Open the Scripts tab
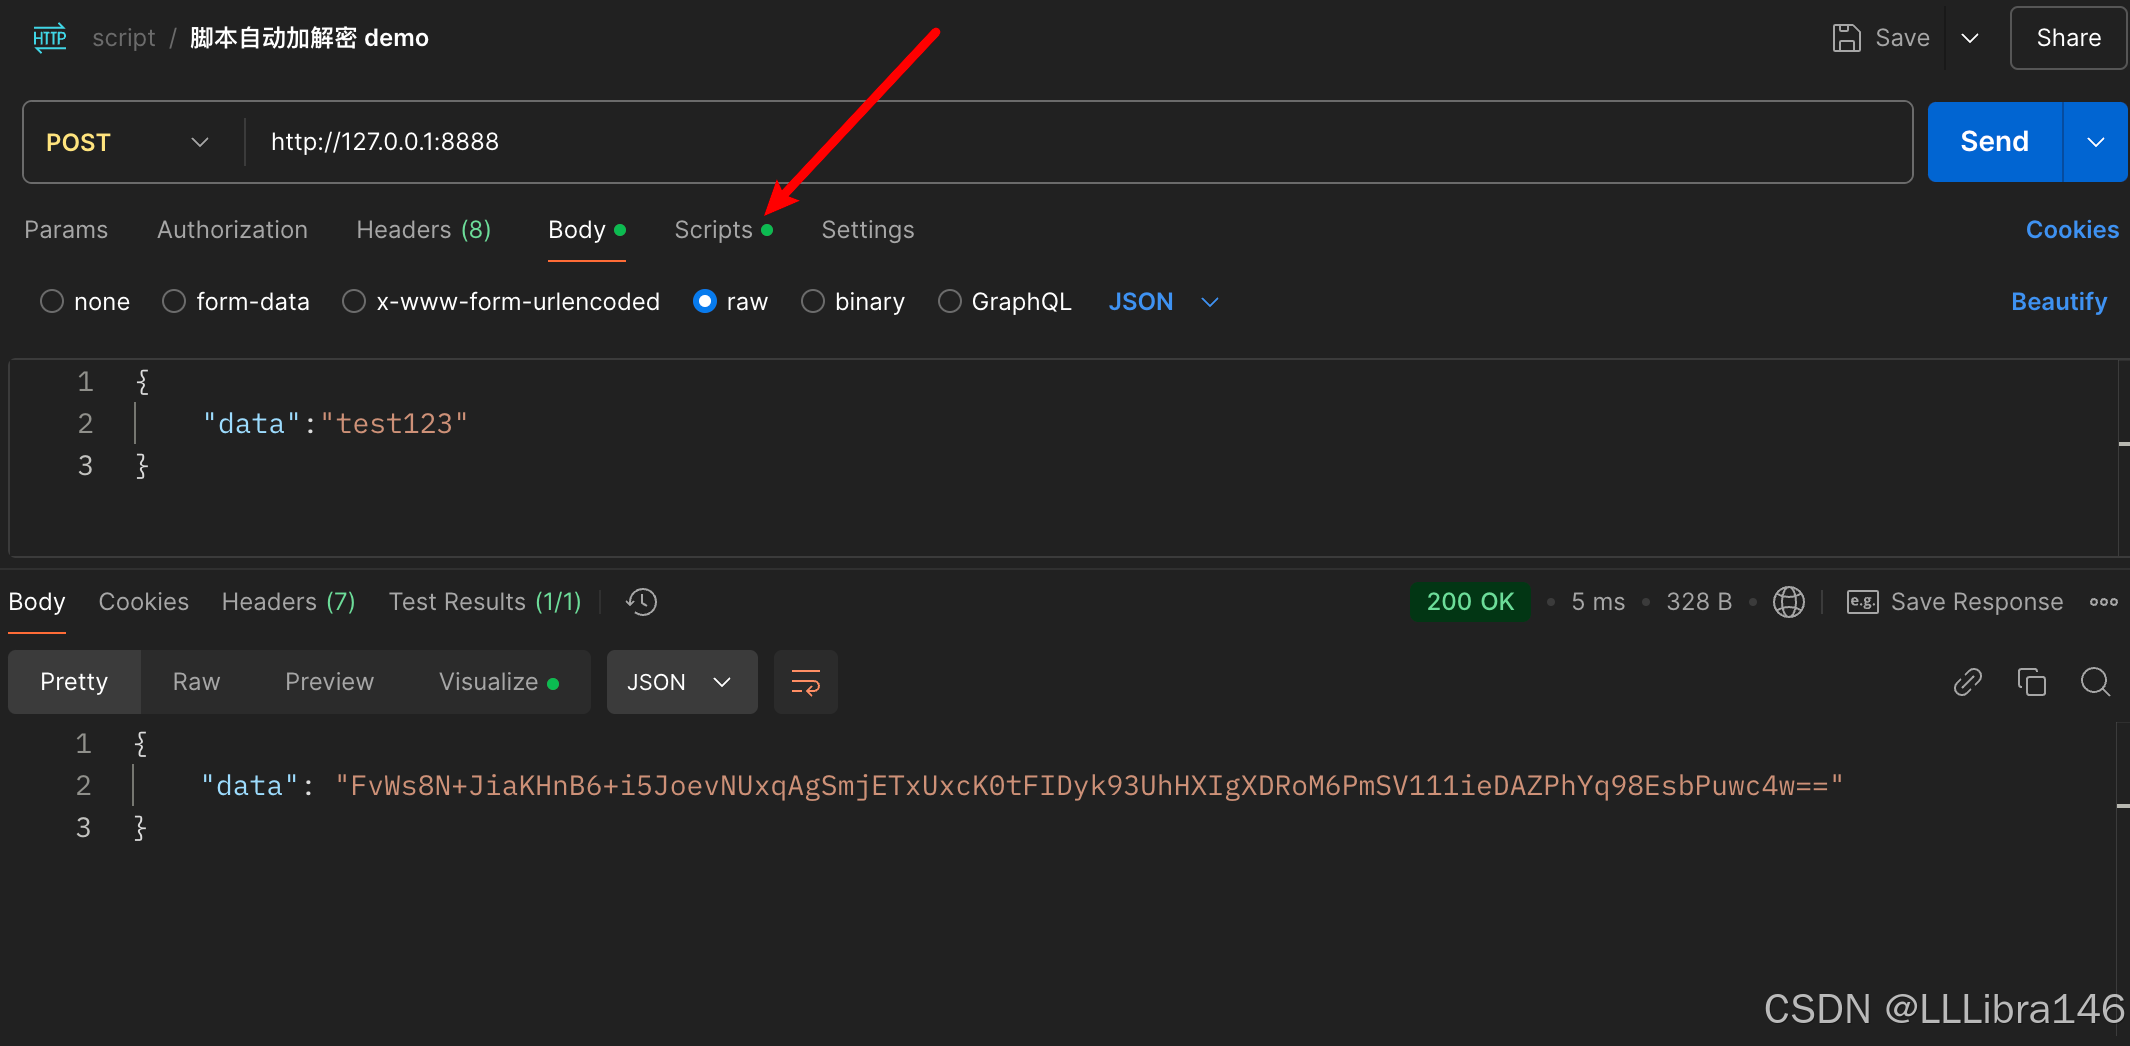 click(x=723, y=230)
